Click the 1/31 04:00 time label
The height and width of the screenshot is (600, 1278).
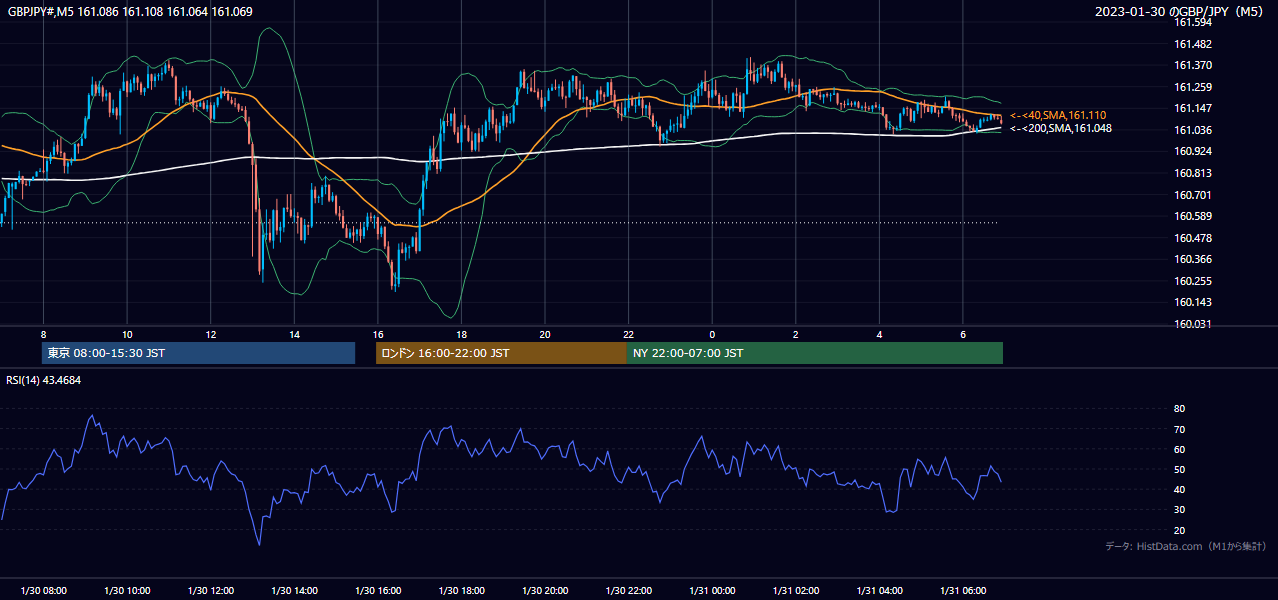[x=879, y=591]
